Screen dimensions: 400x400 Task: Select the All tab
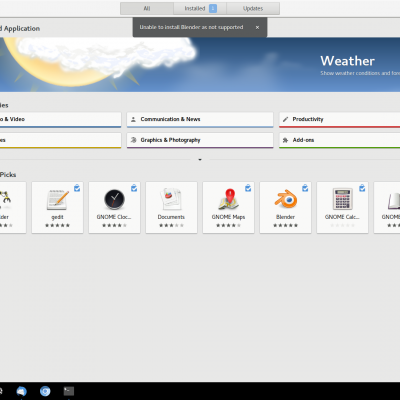(x=147, y=8)
